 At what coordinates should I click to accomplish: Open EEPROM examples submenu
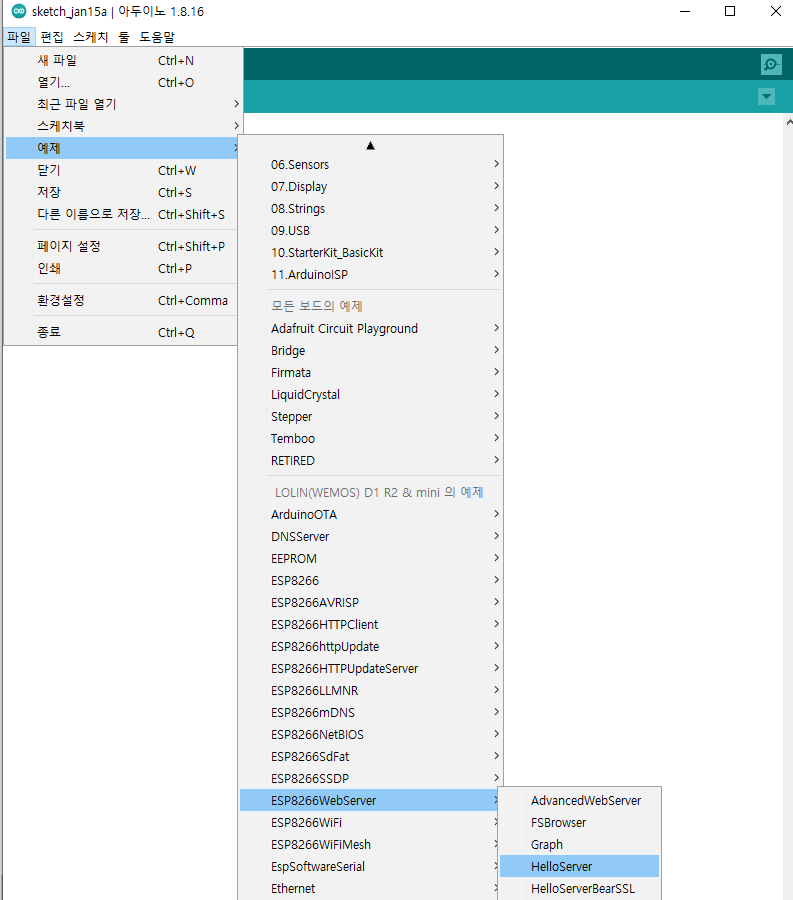(371, 558)
